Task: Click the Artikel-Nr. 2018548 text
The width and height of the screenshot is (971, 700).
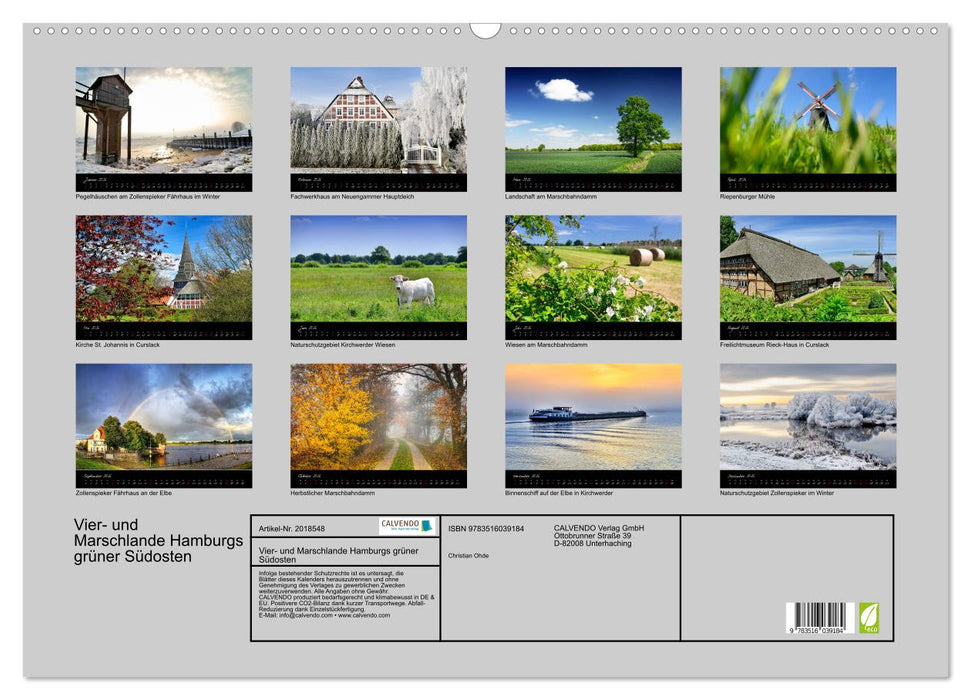Action: (291, 528)
